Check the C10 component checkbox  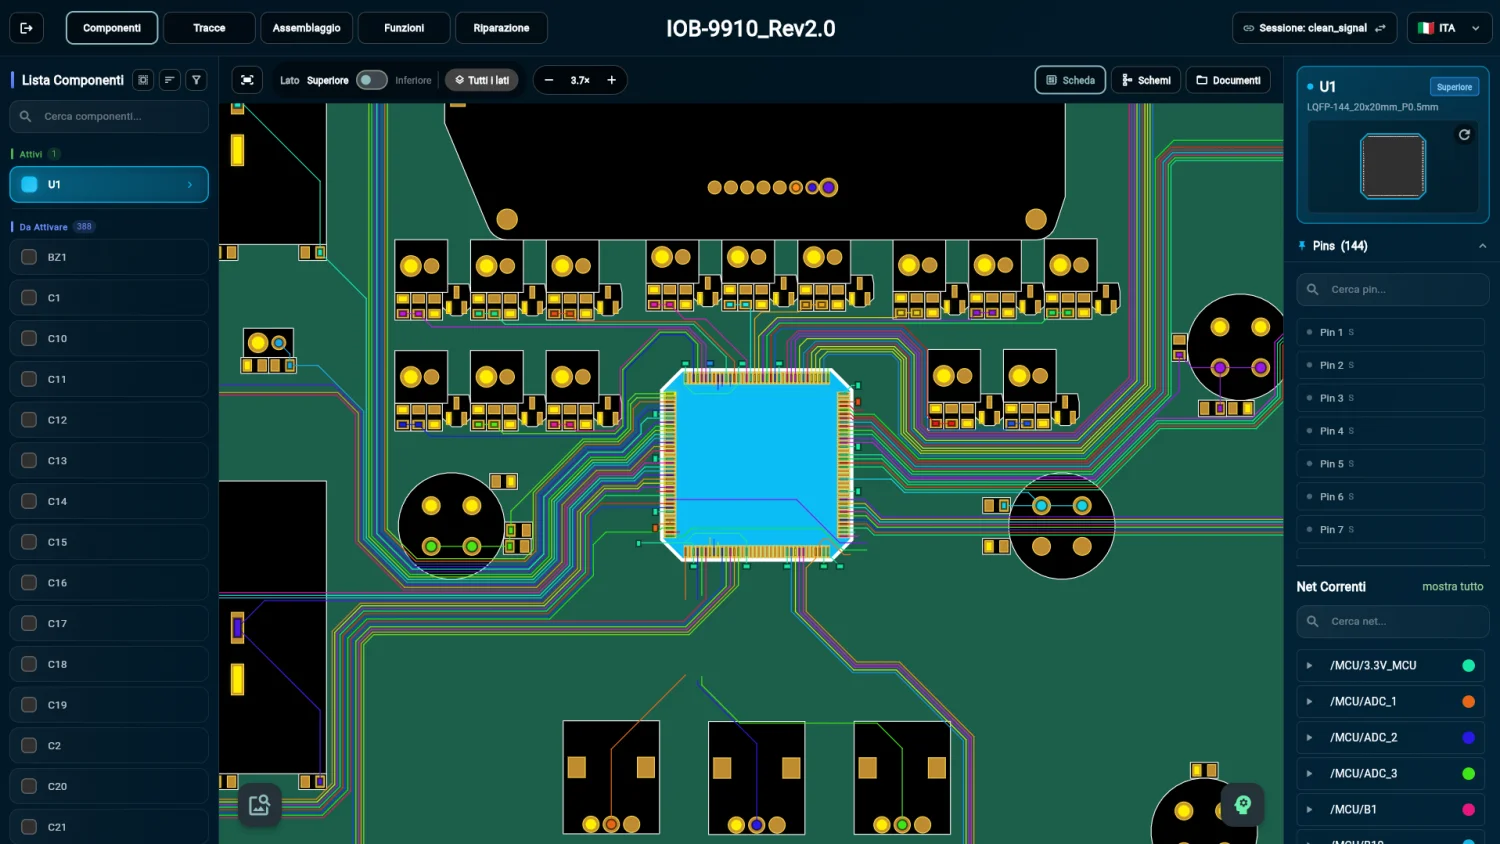pos(29,339)
